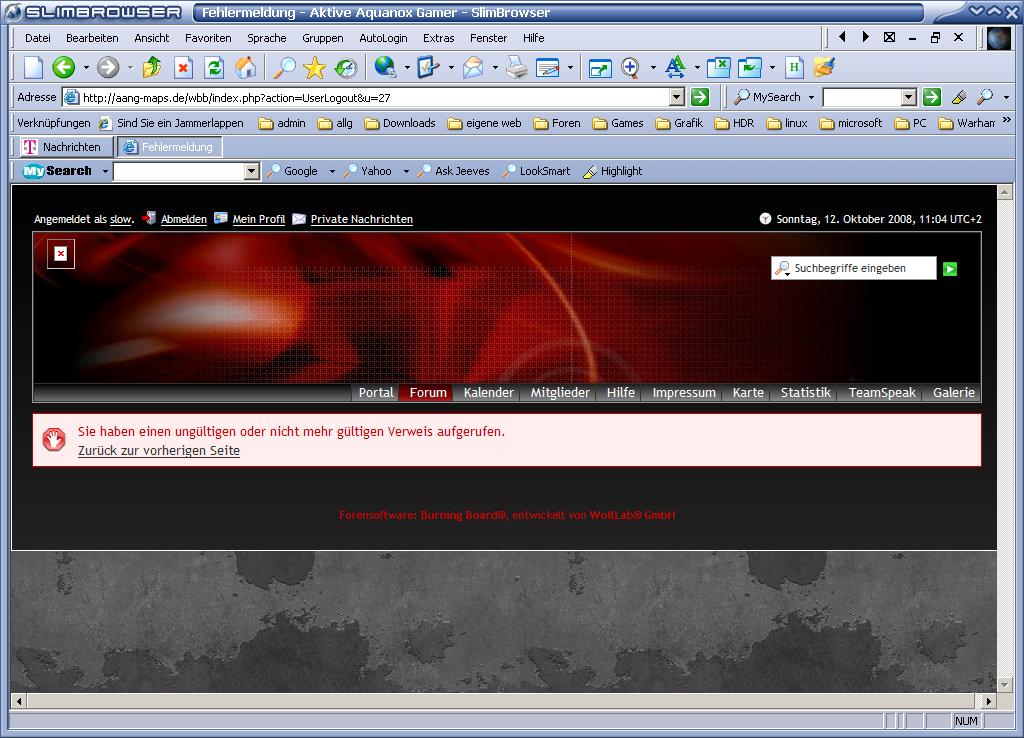Image resolution: width=1024 pixels, height=738 pixels.
Task: Follow 'Zurück zur vorherigen Seite' link
Action: tap(159, 451)
